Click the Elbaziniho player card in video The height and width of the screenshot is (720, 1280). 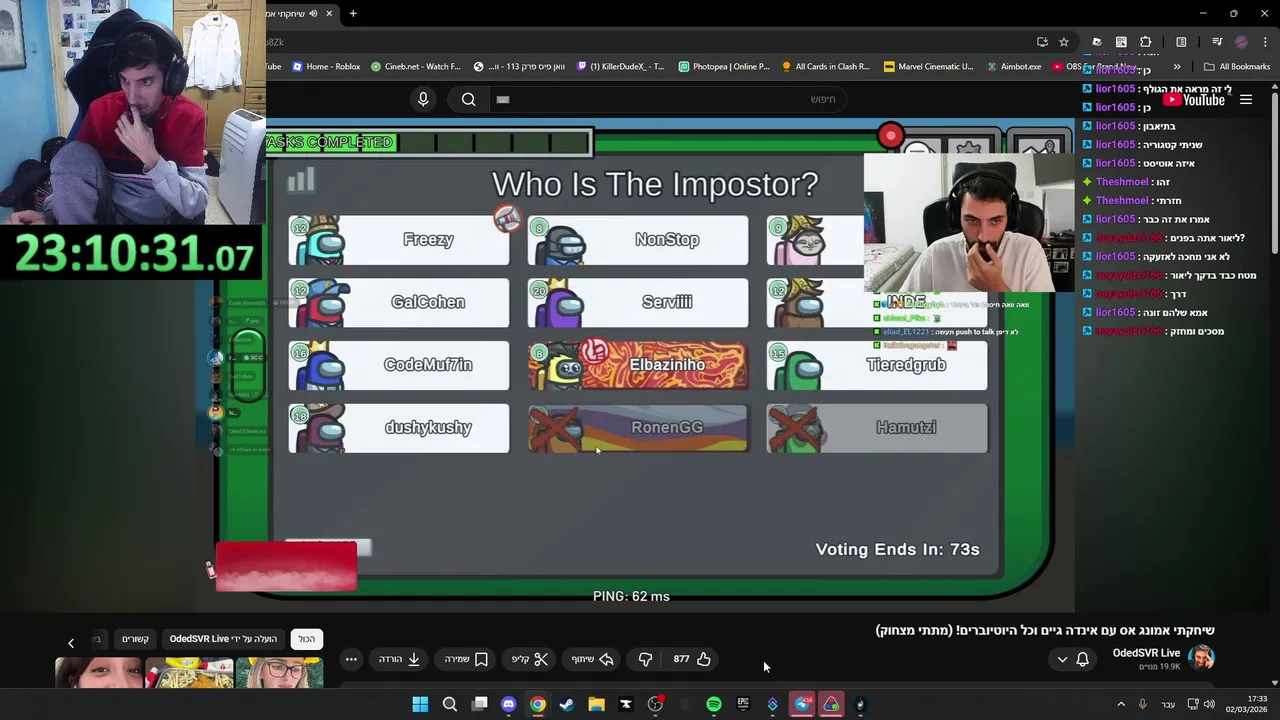click(638, 365)
